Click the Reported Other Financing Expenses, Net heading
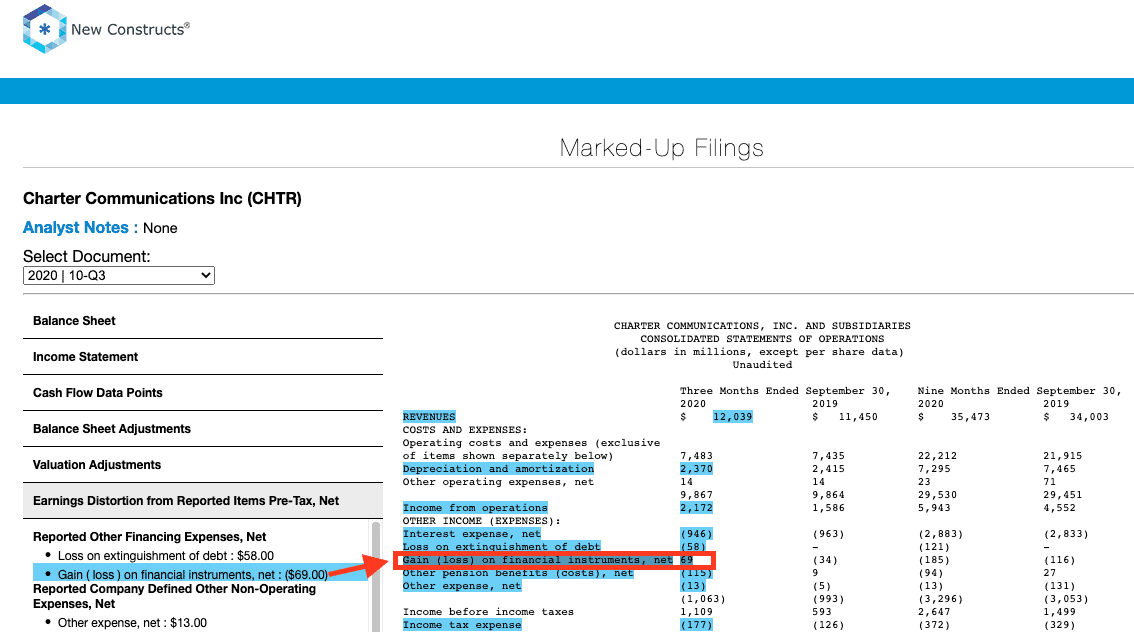This screenshot has height=632, width=1134. coord(150,537)
